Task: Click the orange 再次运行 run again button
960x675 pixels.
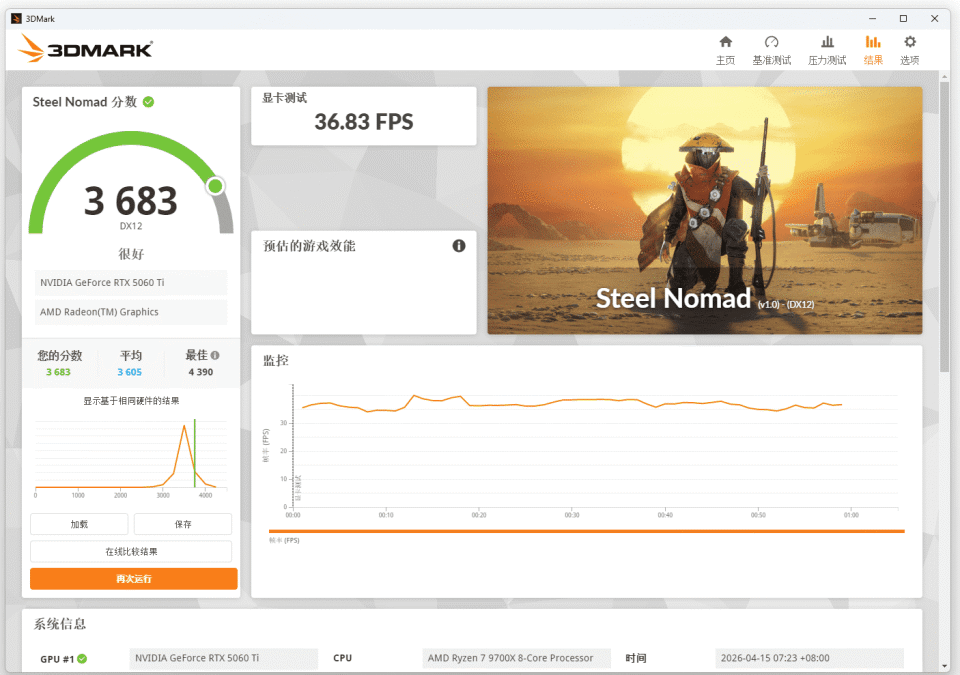Action: pyautogui.click(x=133, y=579)
